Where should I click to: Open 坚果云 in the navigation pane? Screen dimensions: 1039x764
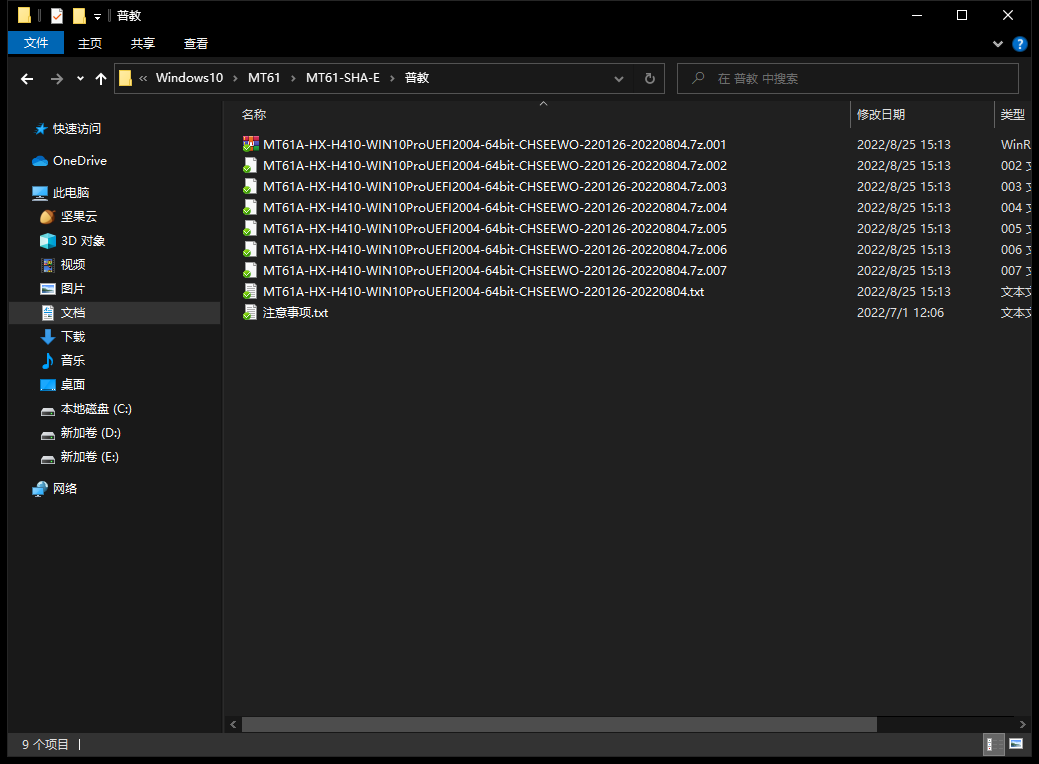[x=79, y=217]
